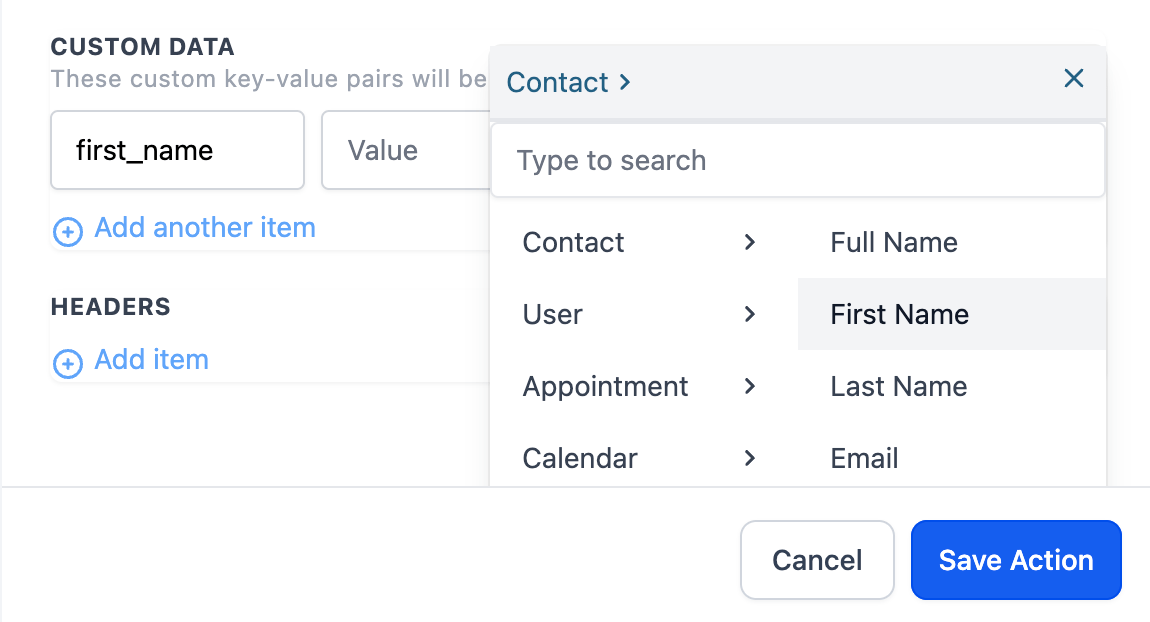
Task: Click the plus icon beside Add another item
Action: click(x=67, y=232)
